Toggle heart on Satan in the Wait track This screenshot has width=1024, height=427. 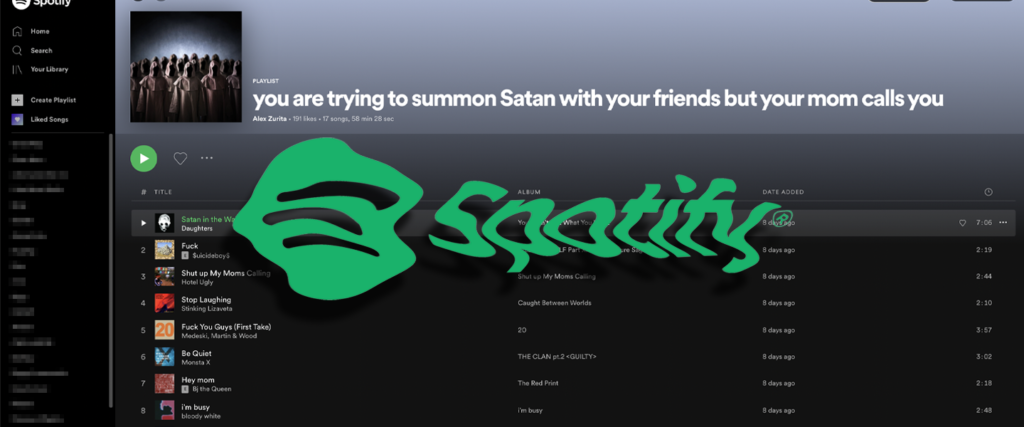[962, 223]
